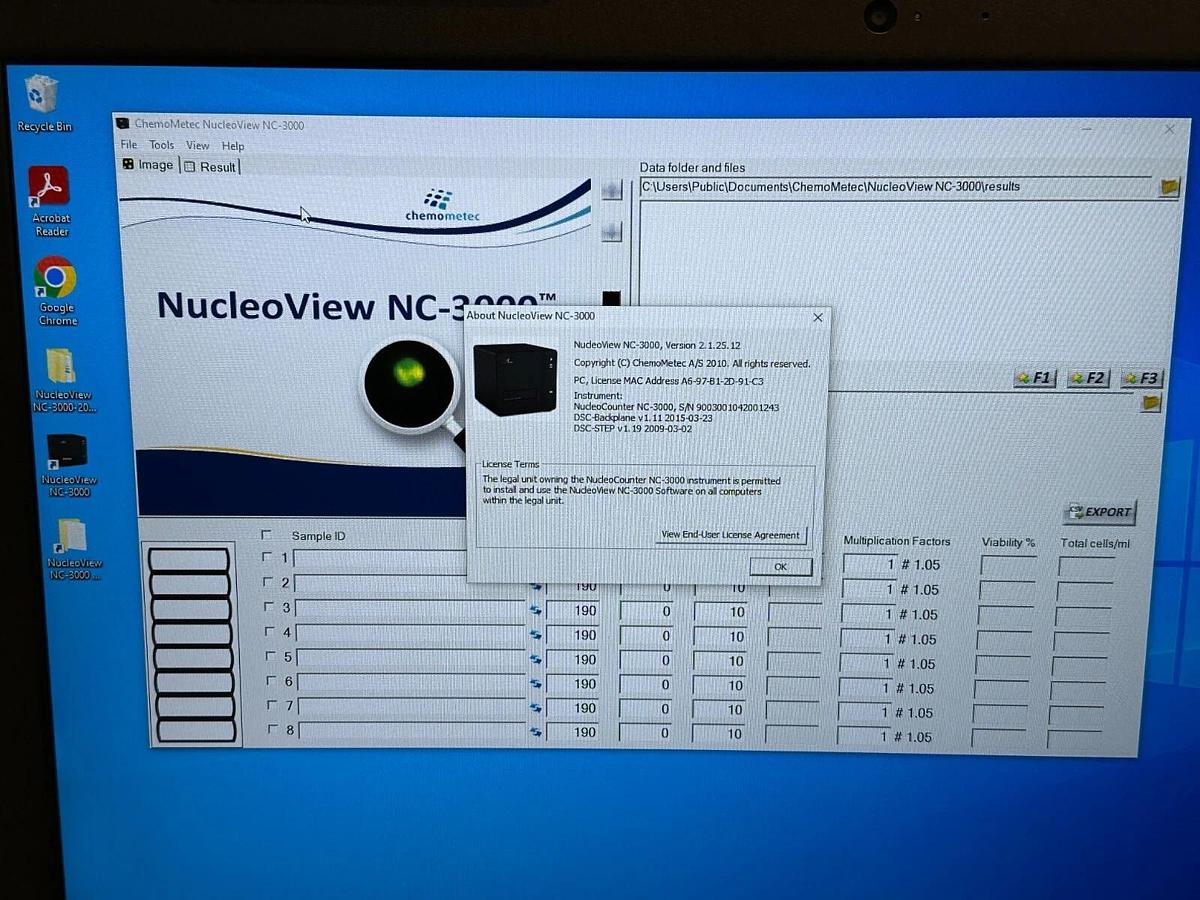Tick the checkbox for sample row 2

[267, 582]
